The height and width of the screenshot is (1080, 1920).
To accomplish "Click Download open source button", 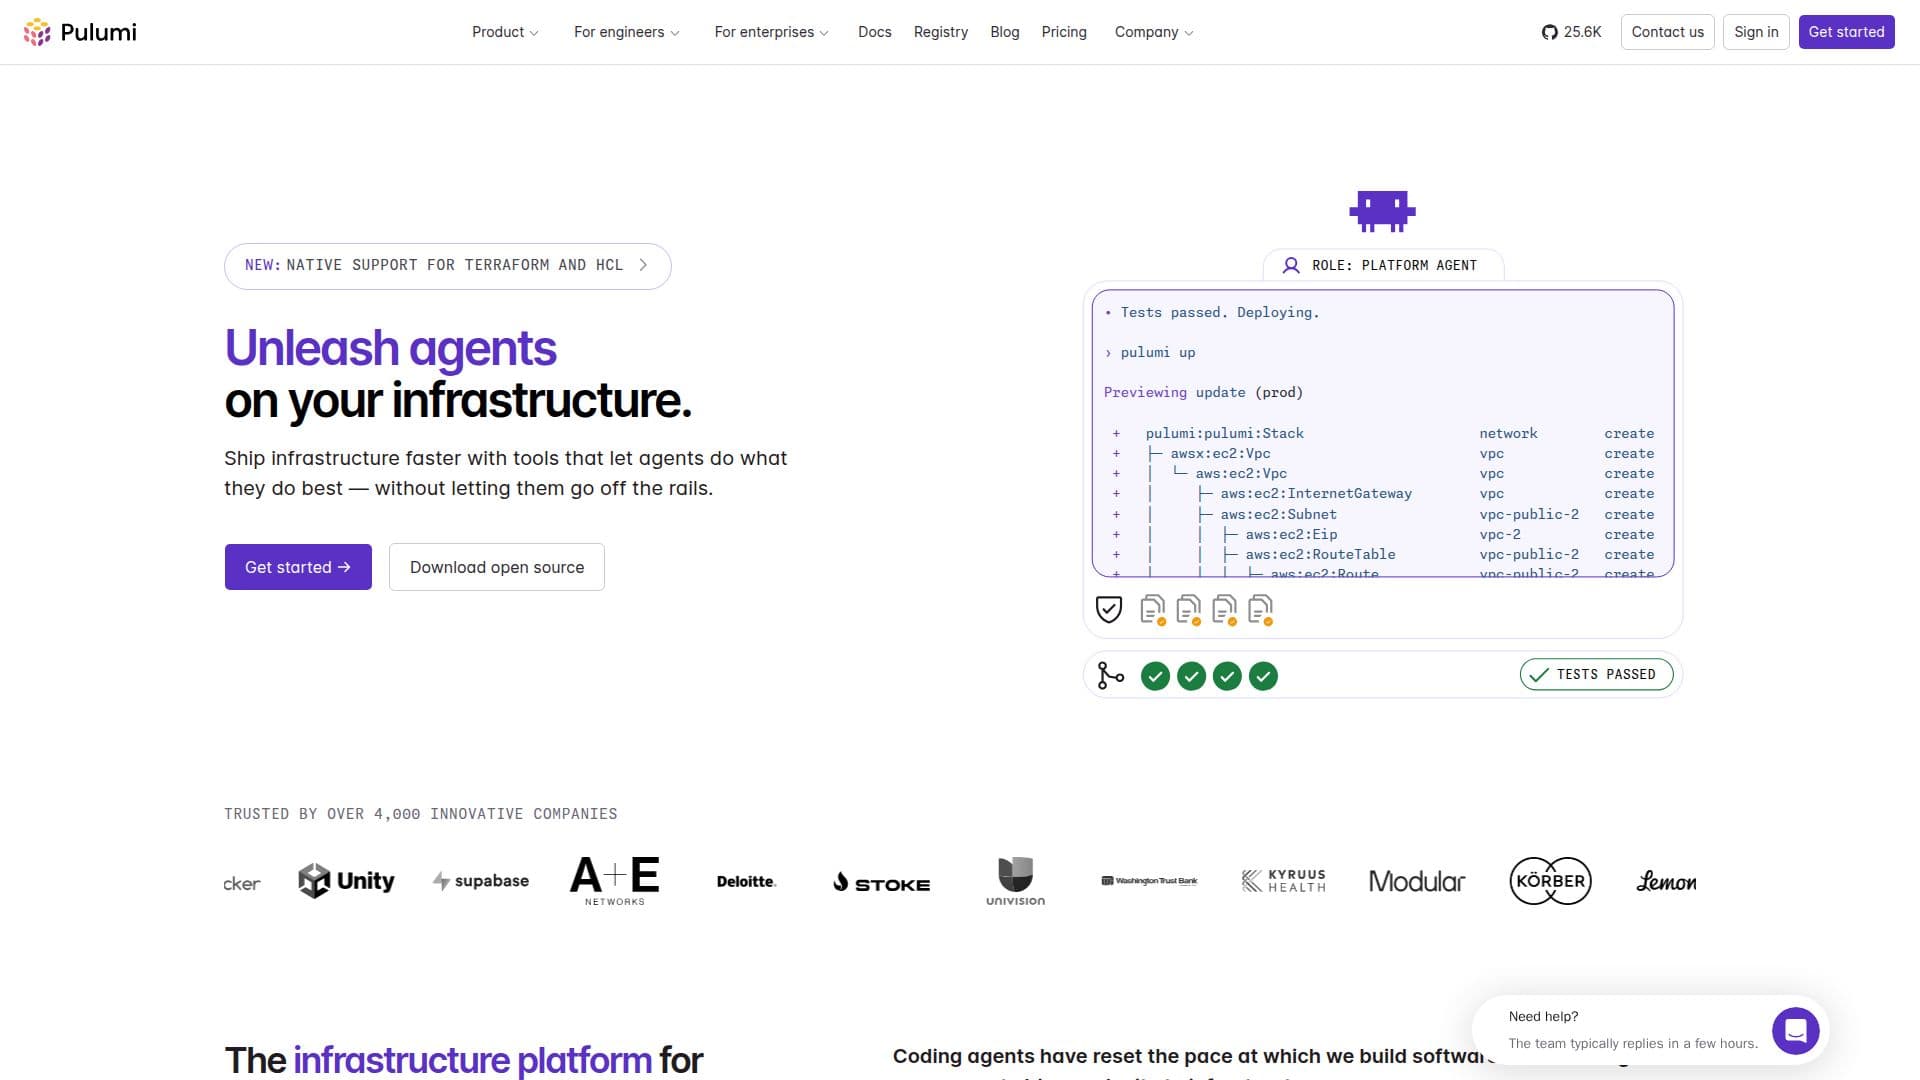I will (x=497, y=567).
